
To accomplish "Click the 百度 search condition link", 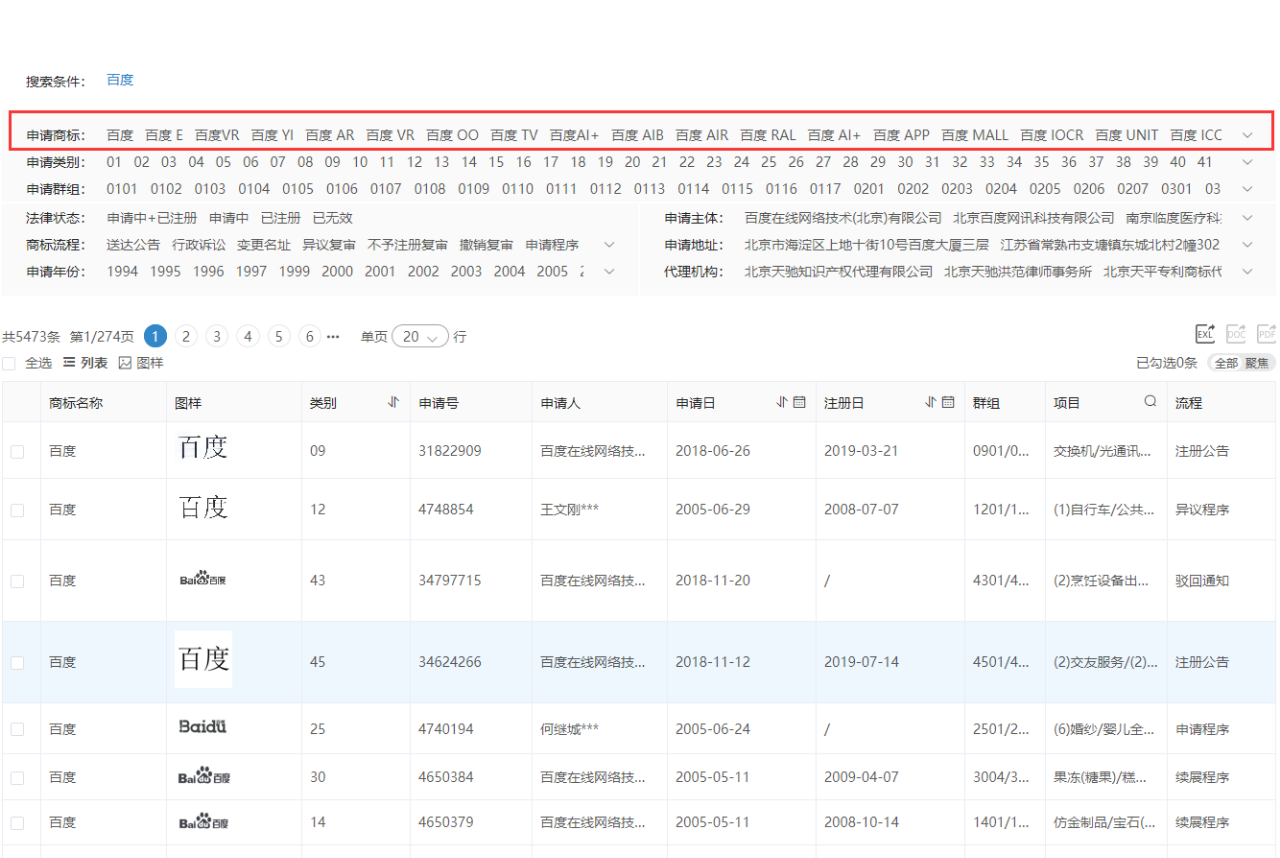I will (x=120, y=80).
